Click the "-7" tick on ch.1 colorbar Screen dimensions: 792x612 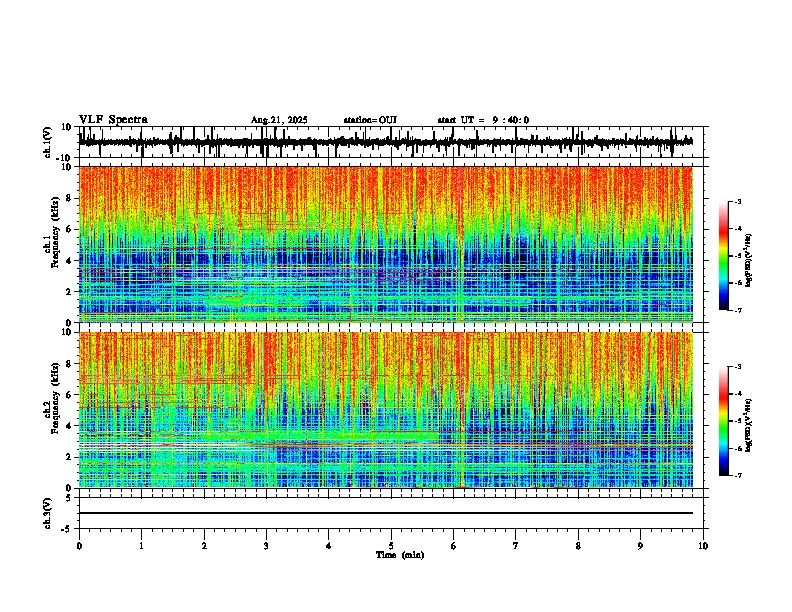[x=737, y=310]
